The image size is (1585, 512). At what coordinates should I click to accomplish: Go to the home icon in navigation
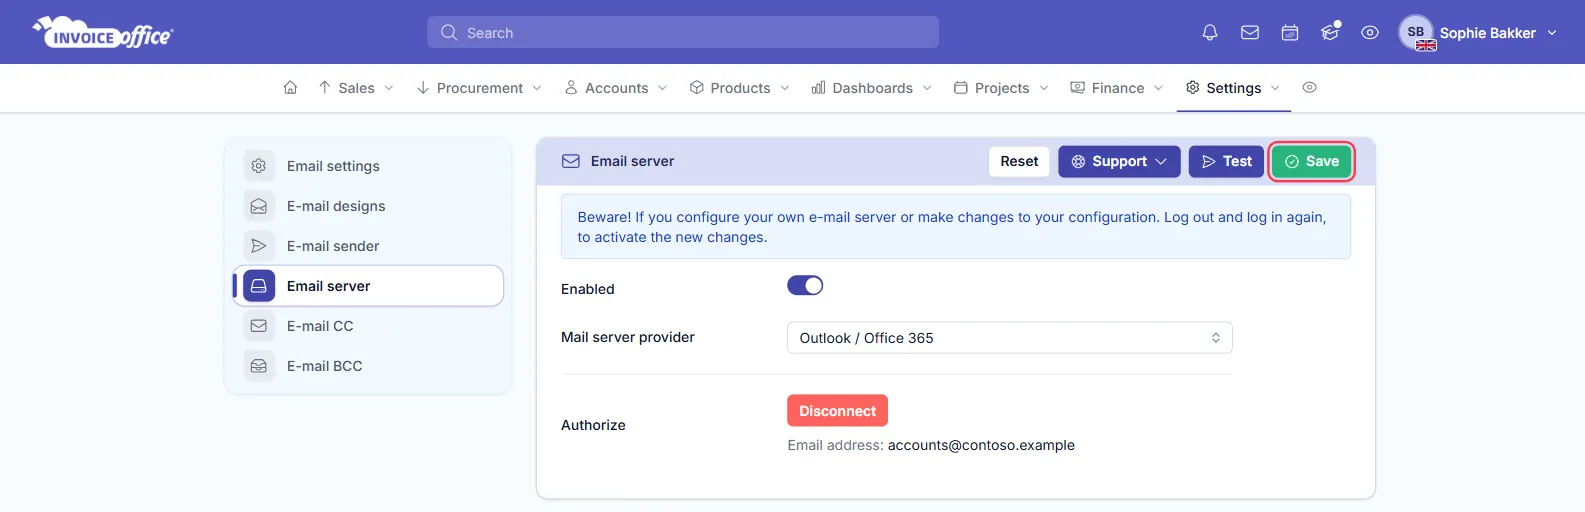290,88
